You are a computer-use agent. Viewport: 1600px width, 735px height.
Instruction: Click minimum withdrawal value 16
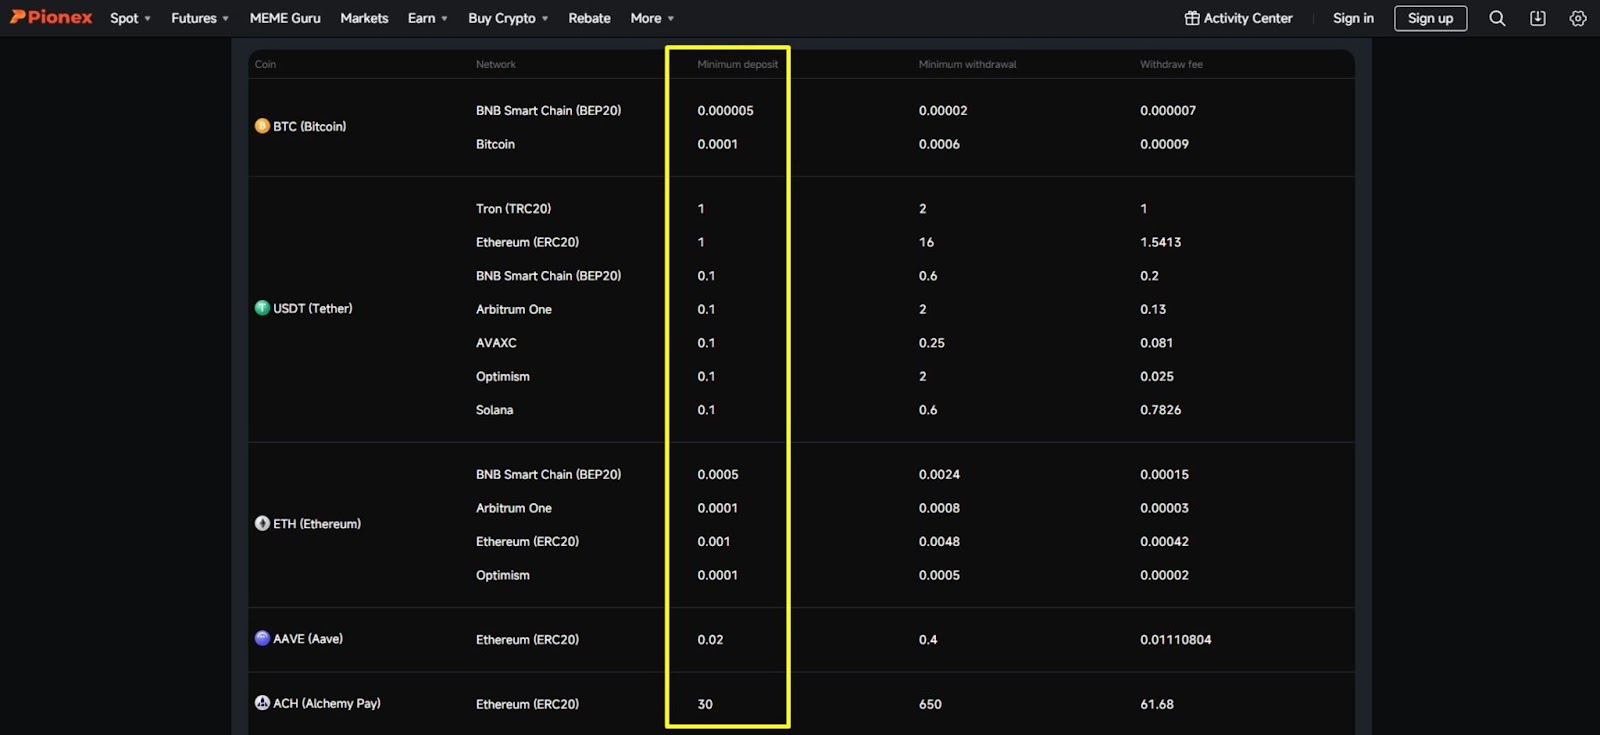(x=926, y=242)
